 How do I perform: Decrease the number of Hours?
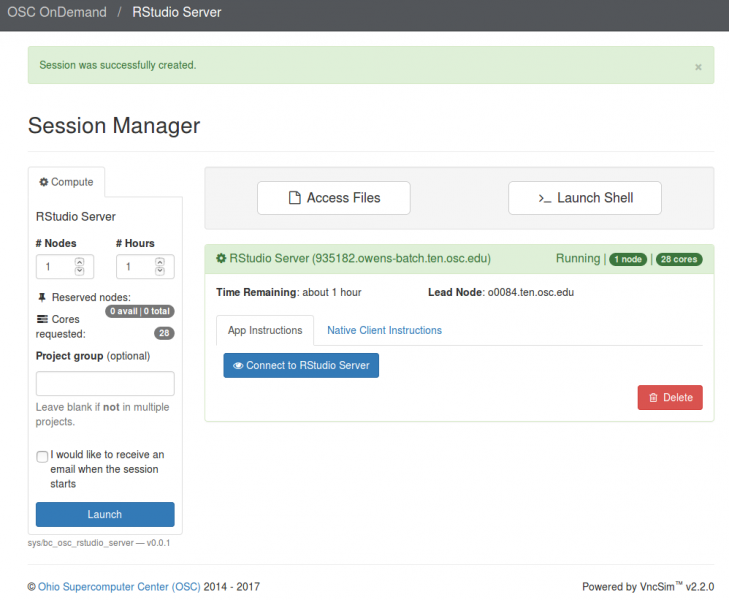160,271
